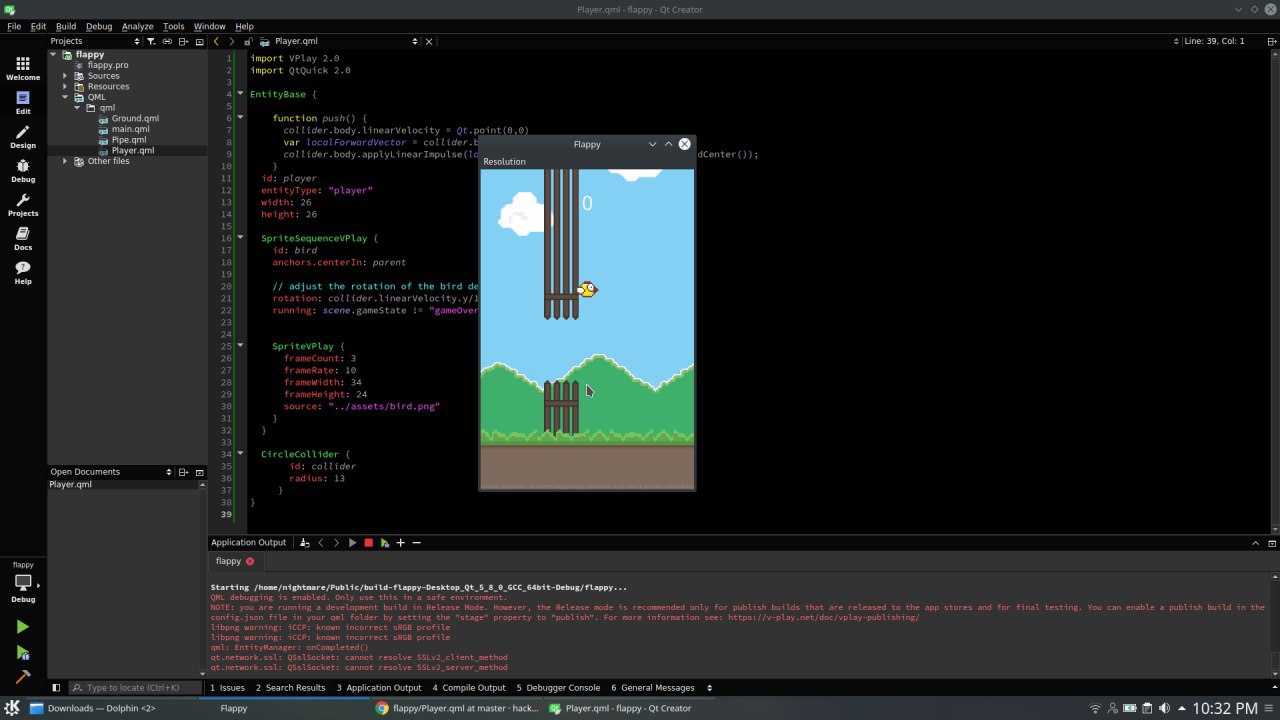Build project with the hammer icon

pos(22,677)
